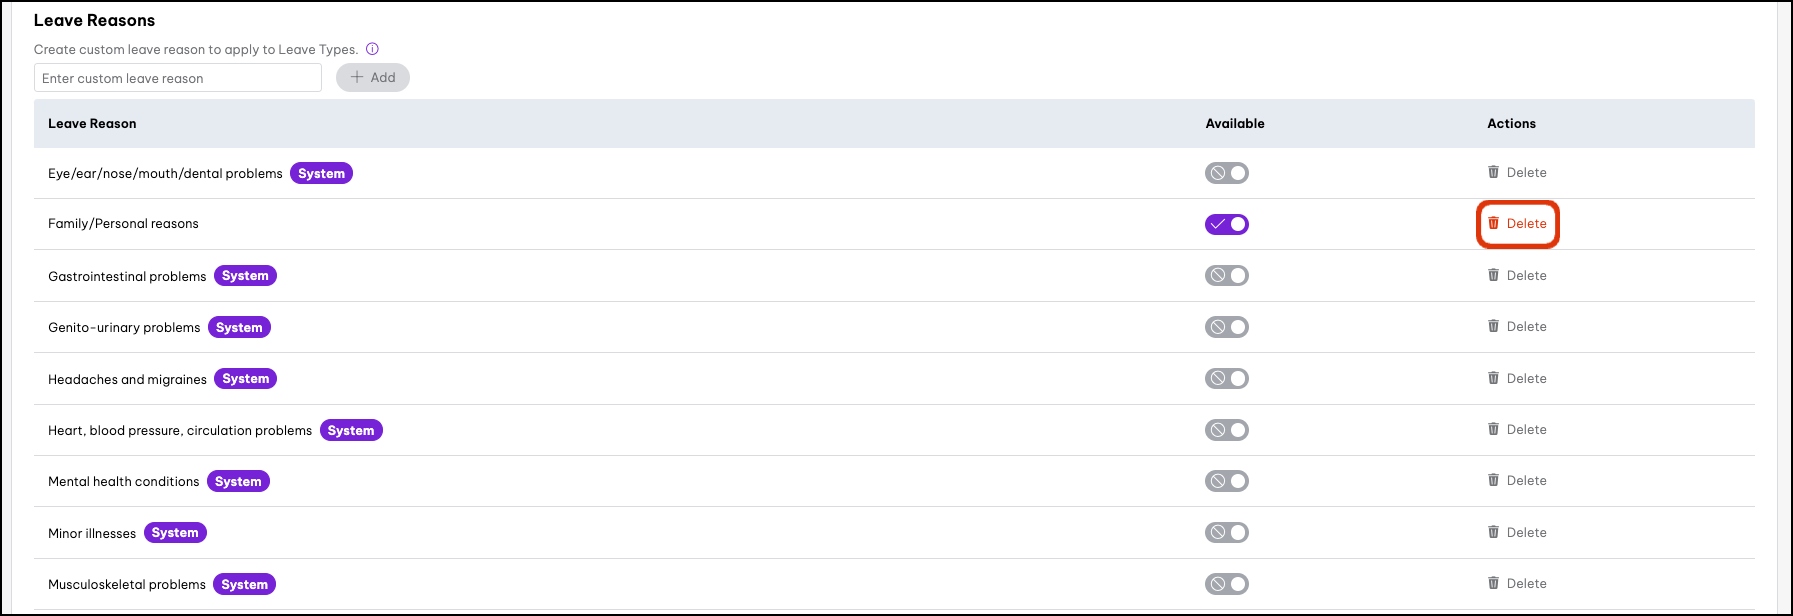This screenshot has height=616, width=1793.
Task: Click trash icon for Family/Personal reasons
Action: pos(1493,223)
